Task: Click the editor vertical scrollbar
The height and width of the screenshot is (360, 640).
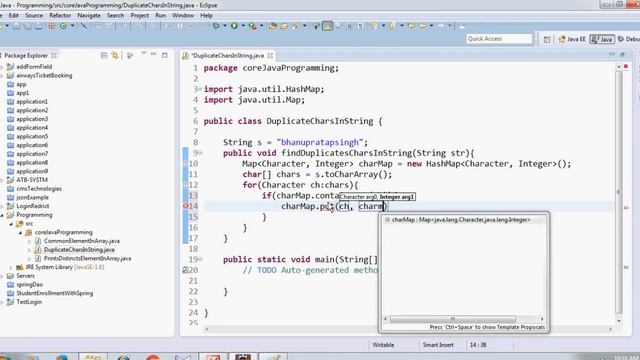Action: click(619, 192)
